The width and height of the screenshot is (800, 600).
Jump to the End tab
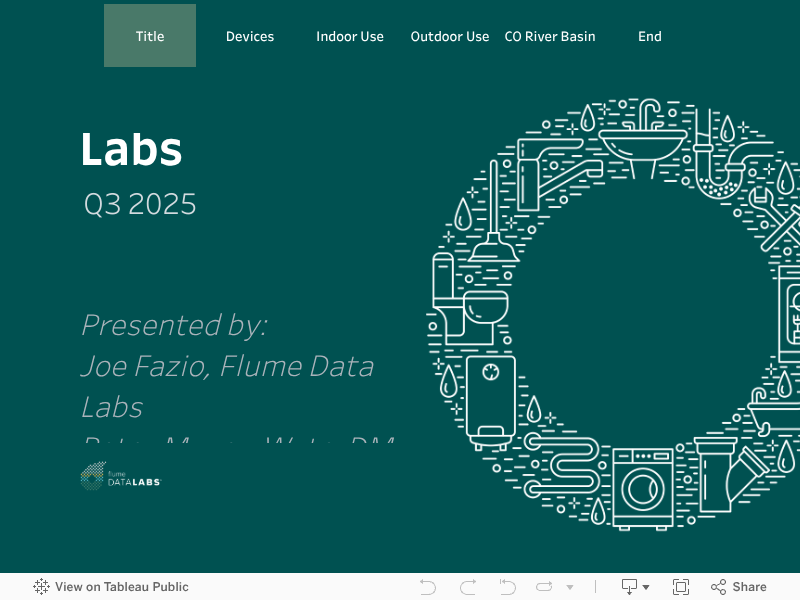click(x=650, y=36)
